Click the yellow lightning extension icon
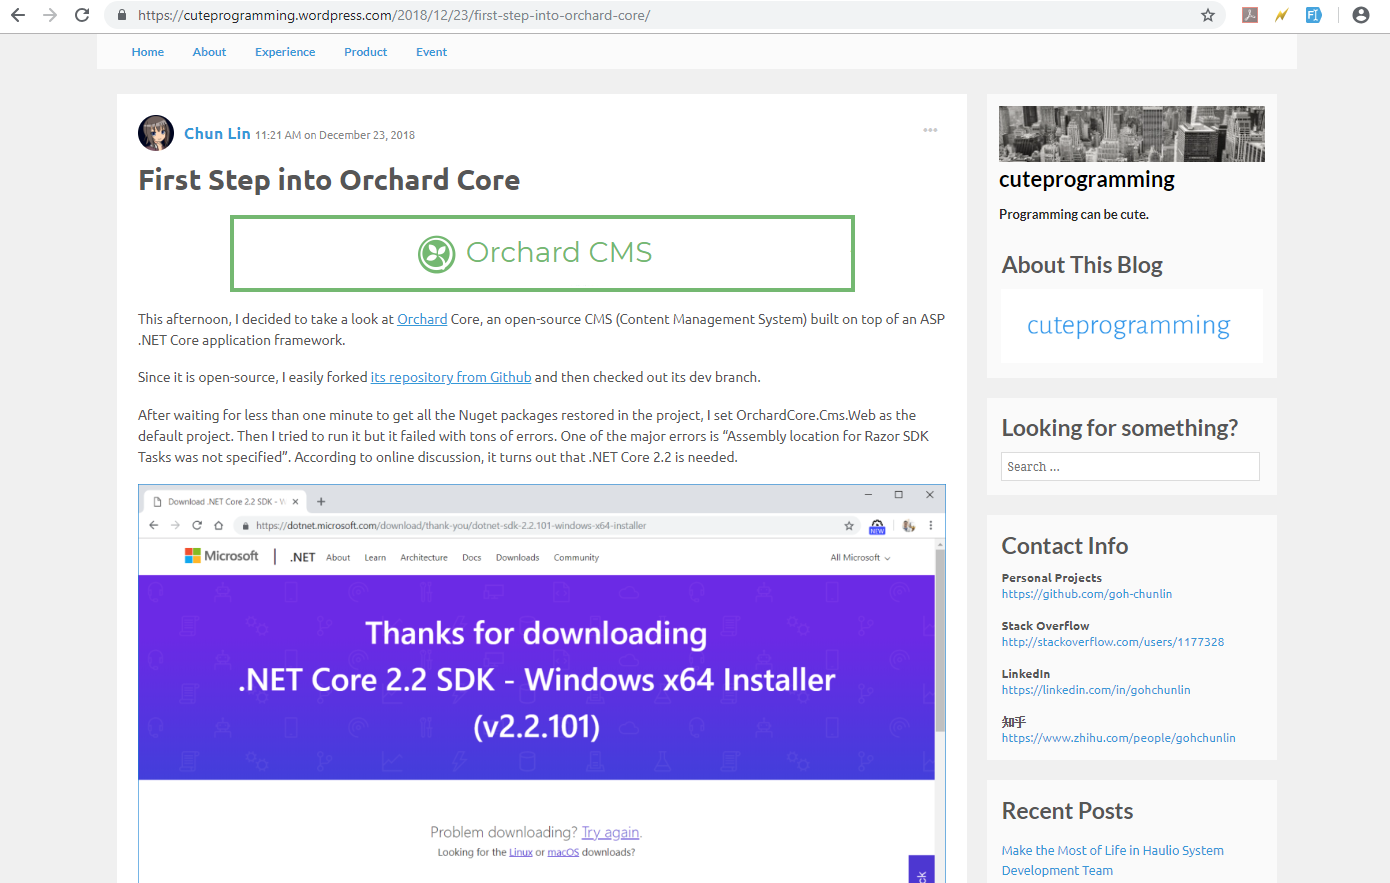 1282,15
